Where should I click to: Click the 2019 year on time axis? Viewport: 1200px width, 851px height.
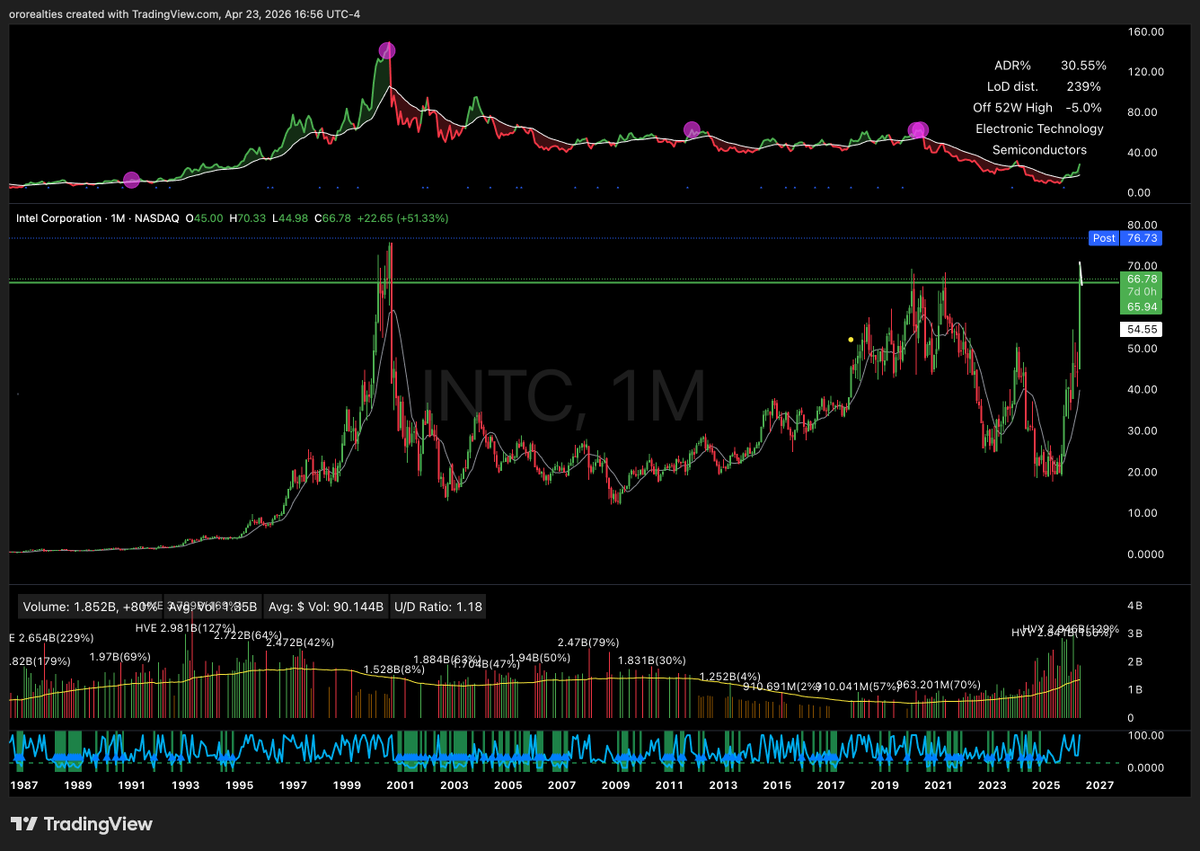(x=883, y=787)
